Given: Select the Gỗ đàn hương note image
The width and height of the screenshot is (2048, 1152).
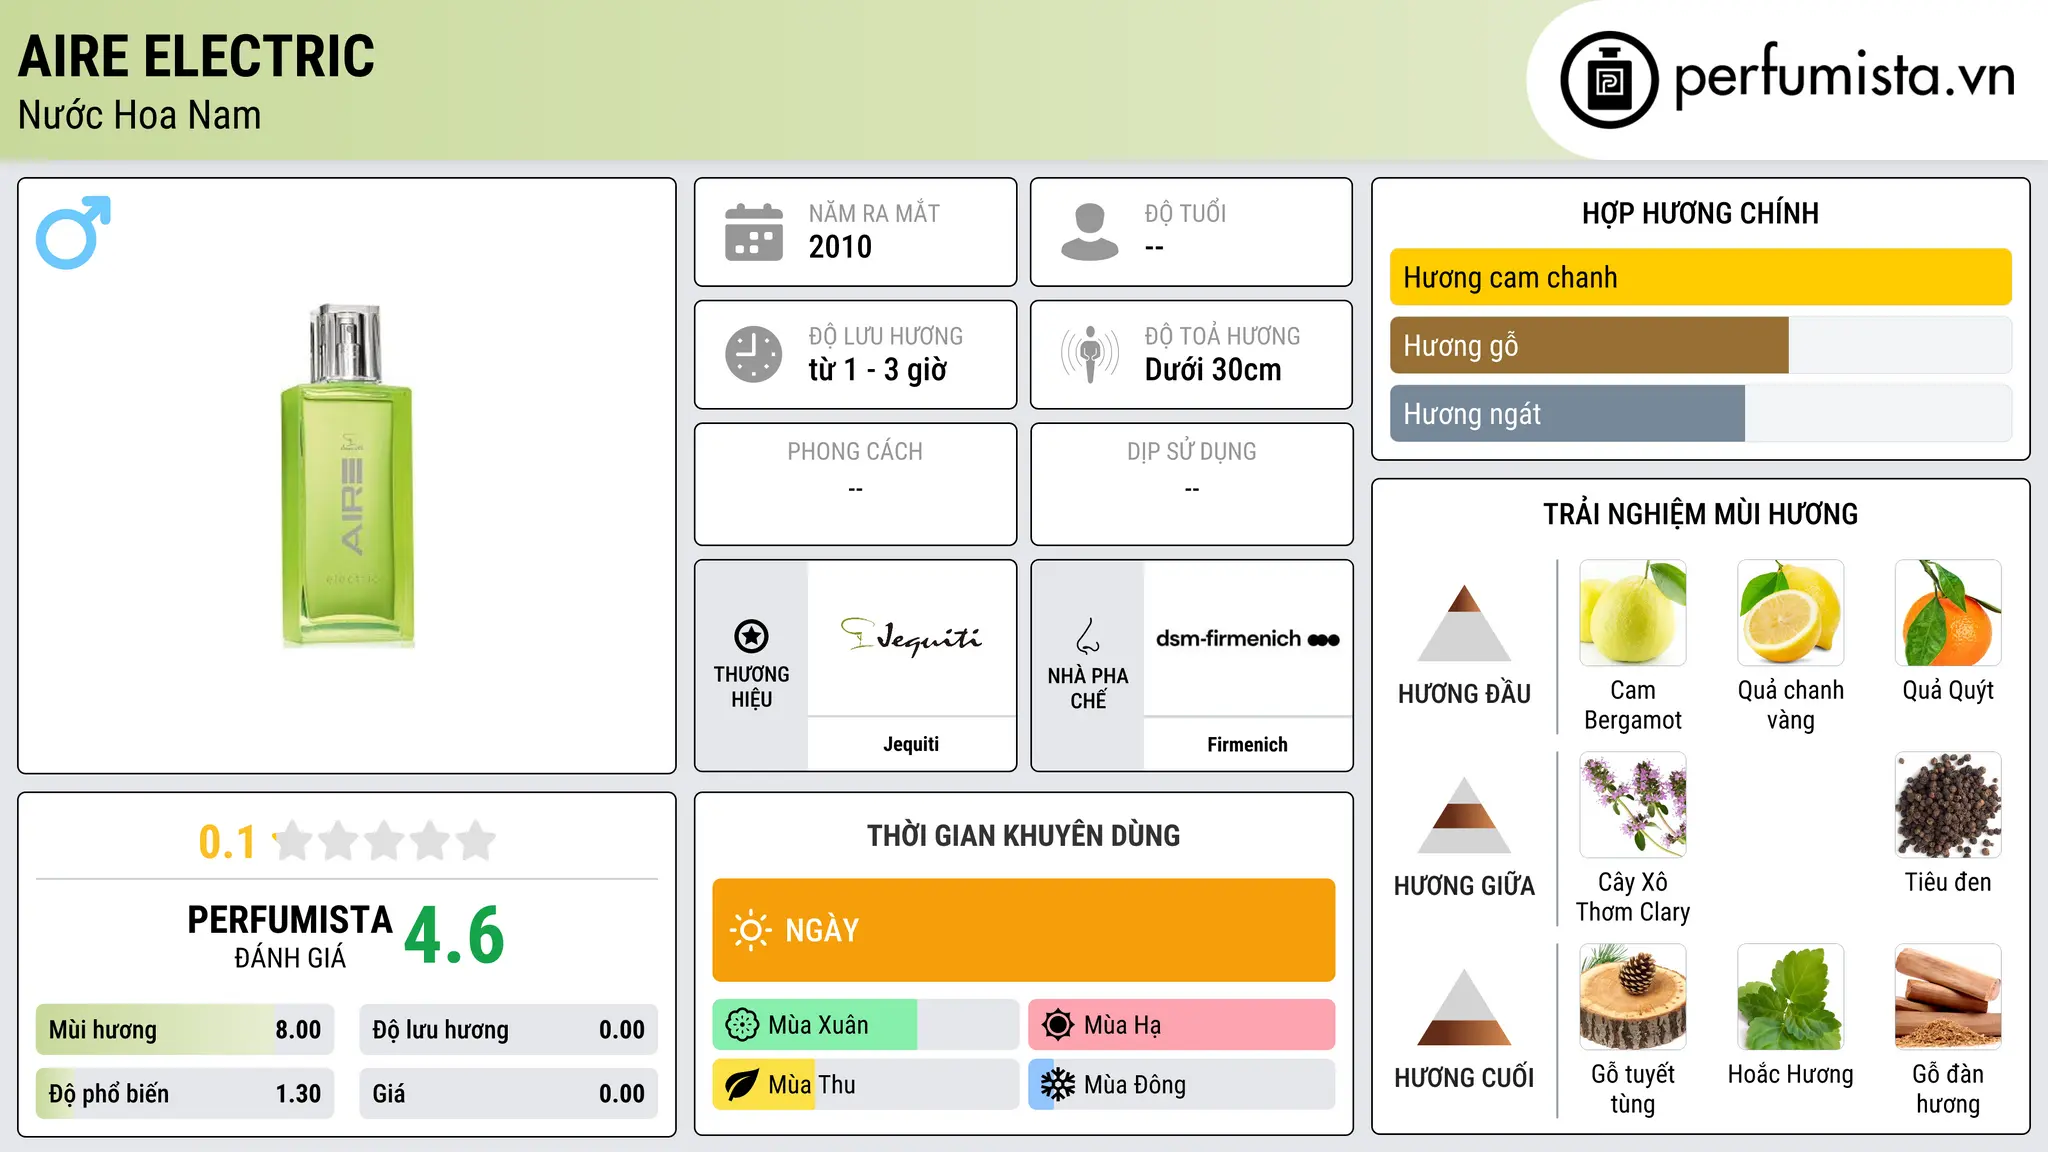Looking at the screenshot, I should [1948, 997].
